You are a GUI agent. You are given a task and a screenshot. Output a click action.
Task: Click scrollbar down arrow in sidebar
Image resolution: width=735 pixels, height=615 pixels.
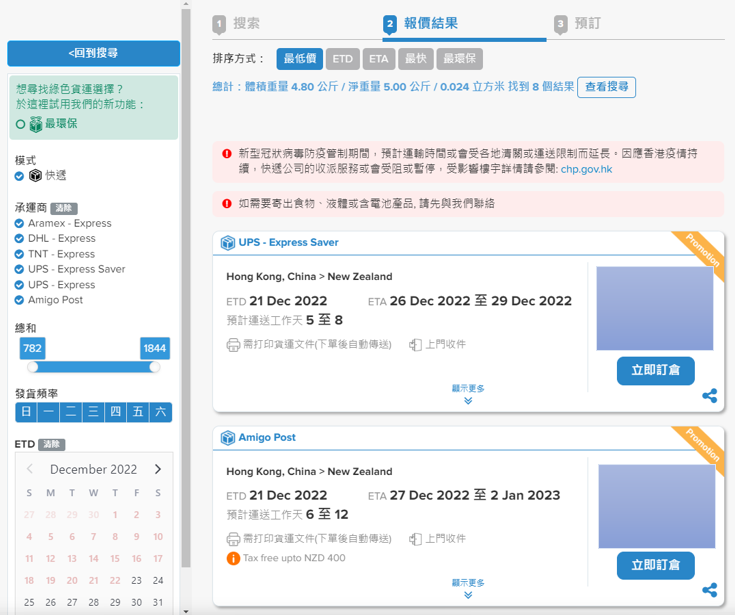[x=186, y=611]
